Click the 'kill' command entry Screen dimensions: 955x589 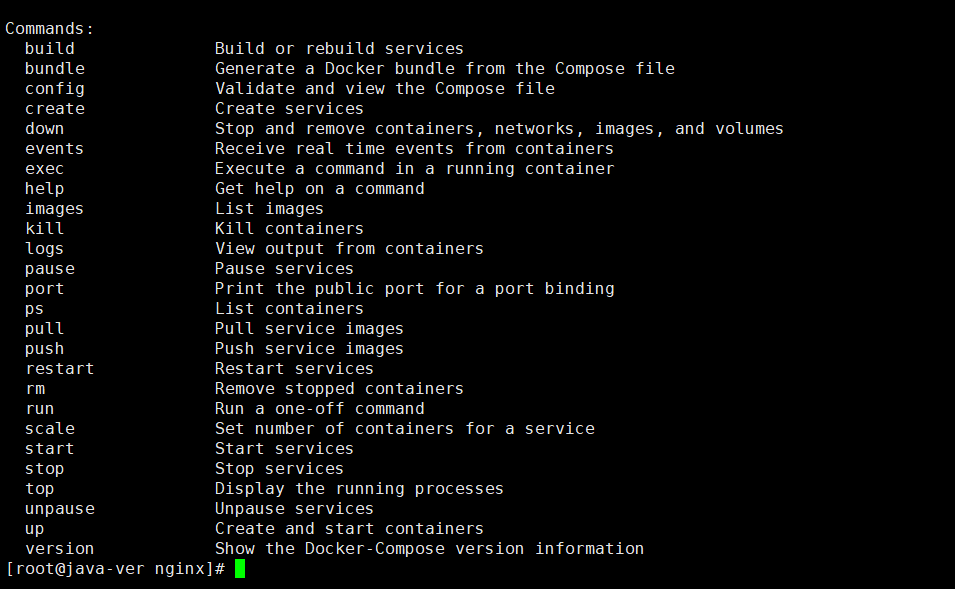pyautogui.click(x=44, y=228)
